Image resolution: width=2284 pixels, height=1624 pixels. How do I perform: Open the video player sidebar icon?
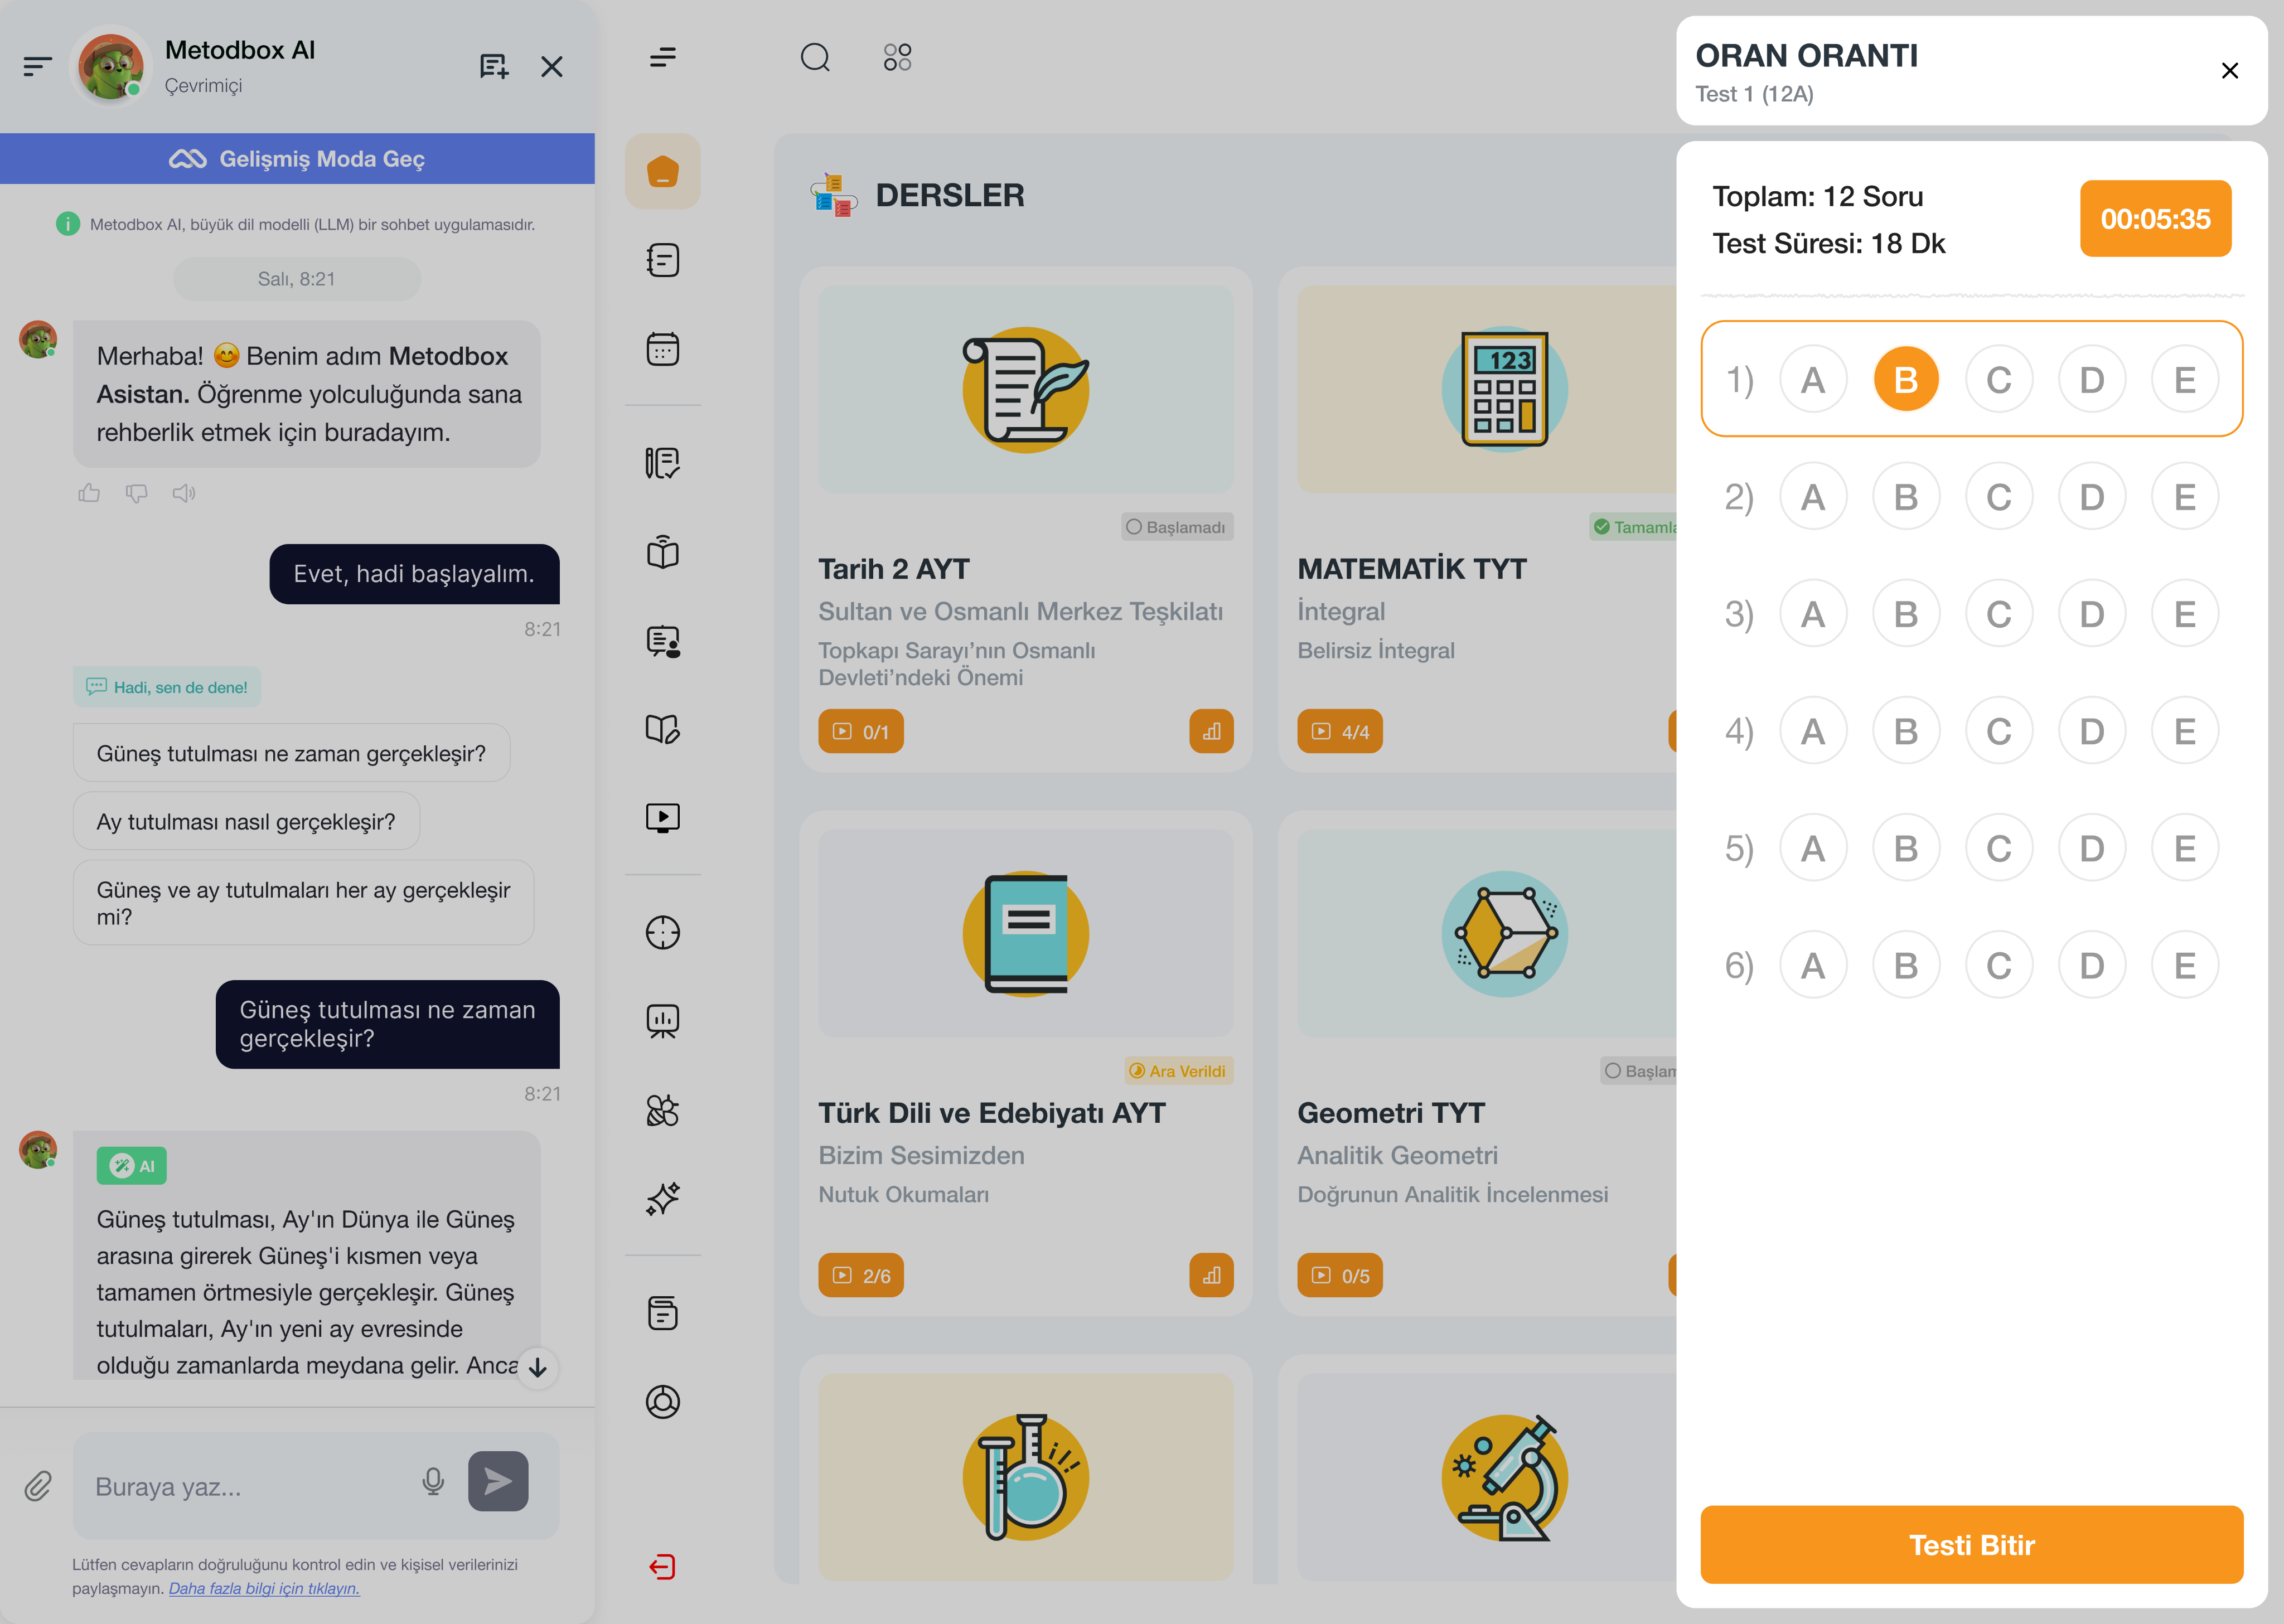point(663,818)
